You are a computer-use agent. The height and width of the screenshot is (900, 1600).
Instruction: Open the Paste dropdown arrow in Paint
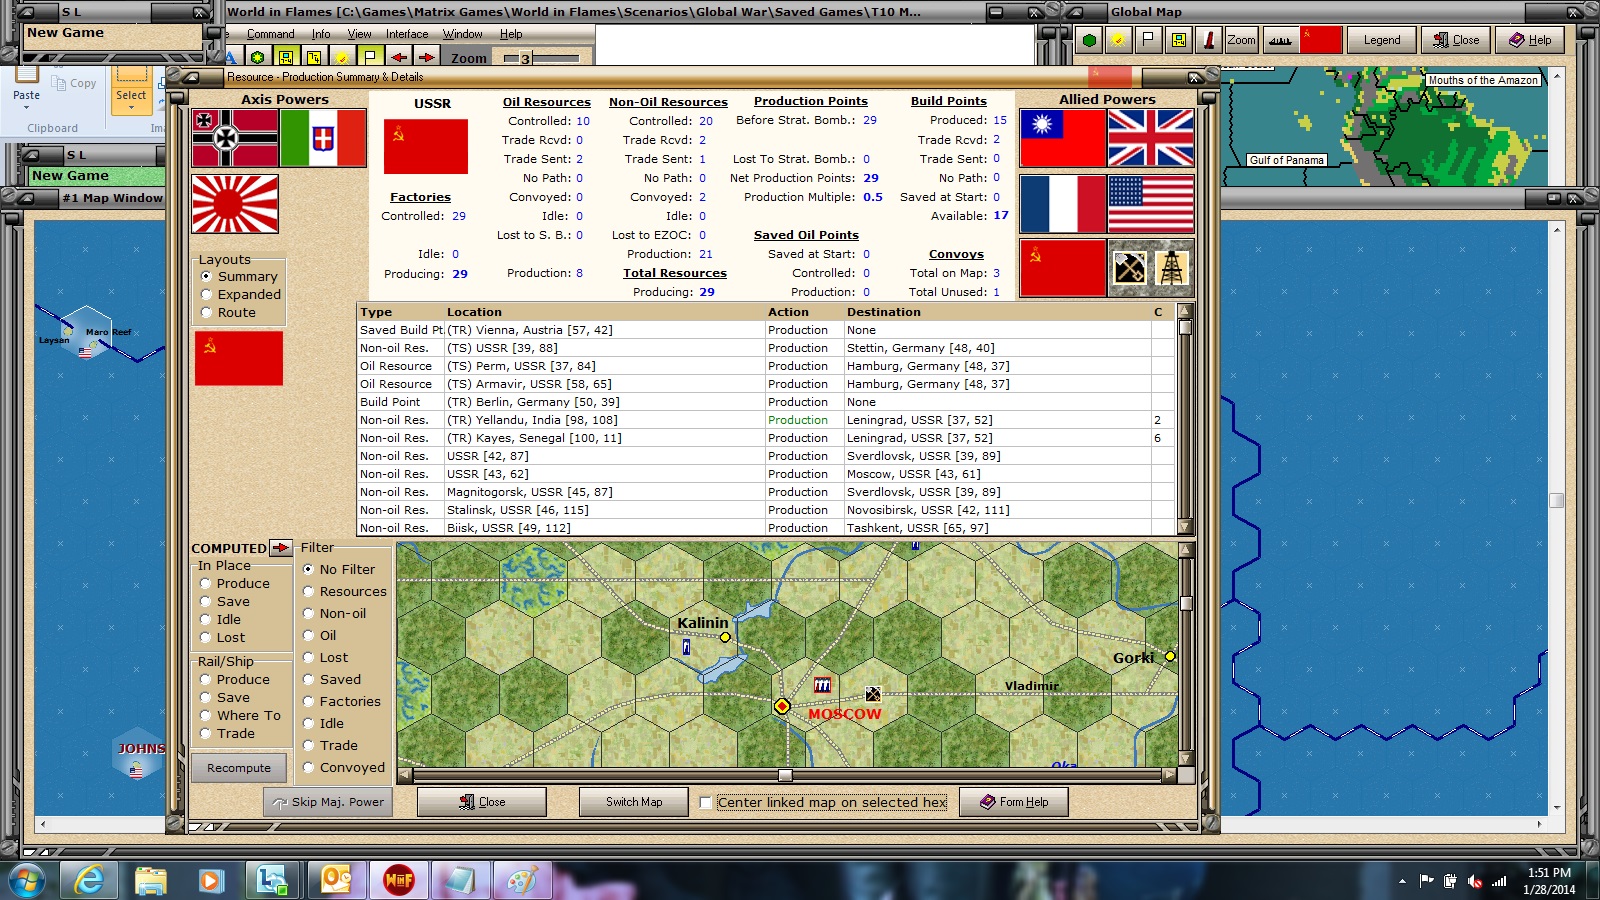click(27, 106)
